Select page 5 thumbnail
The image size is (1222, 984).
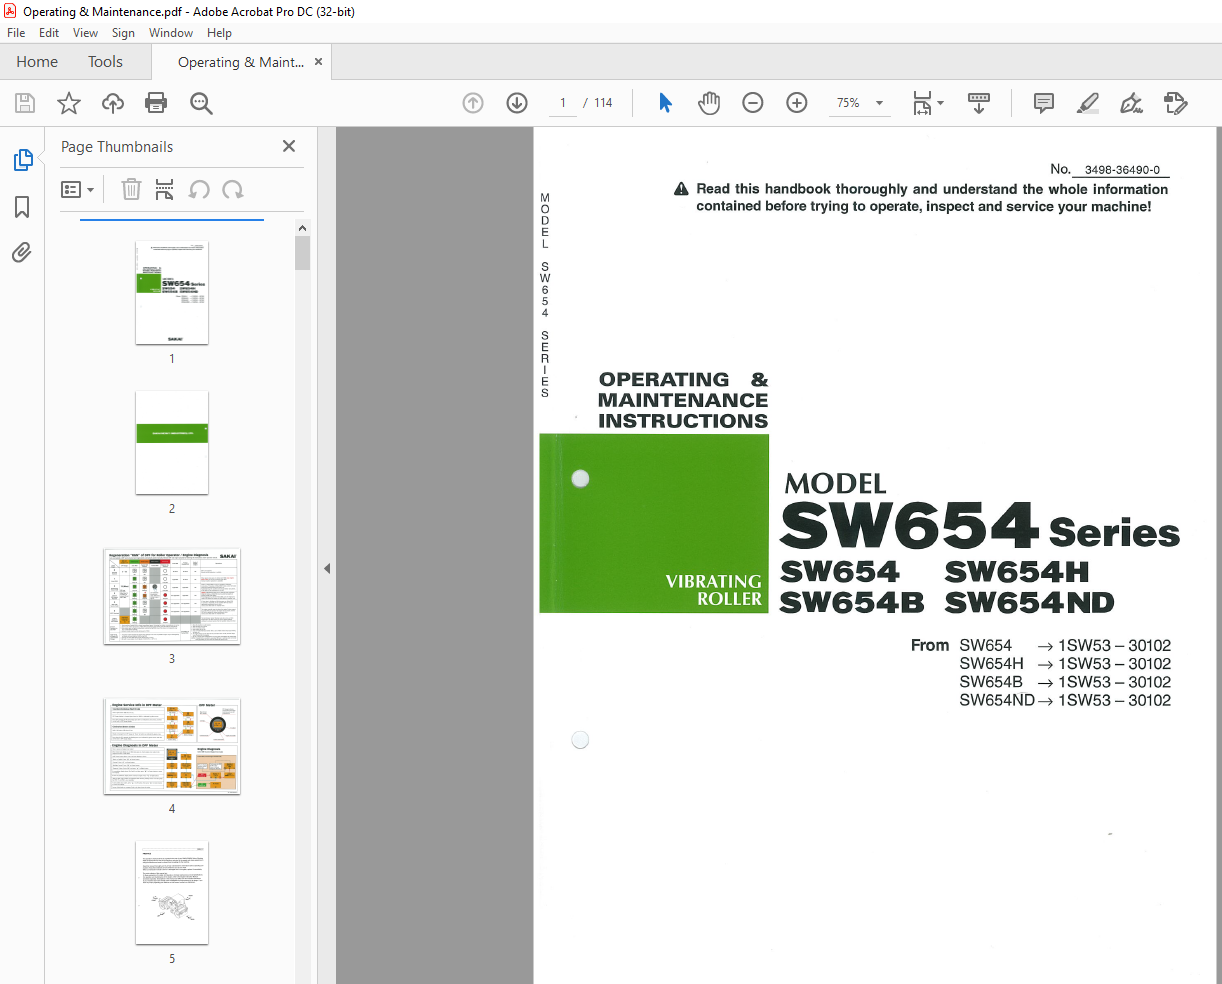[172, 893]
